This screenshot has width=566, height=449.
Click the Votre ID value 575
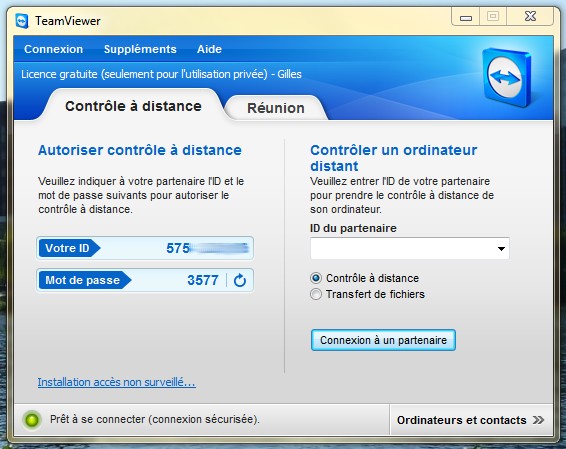click(x=178, y=248)
